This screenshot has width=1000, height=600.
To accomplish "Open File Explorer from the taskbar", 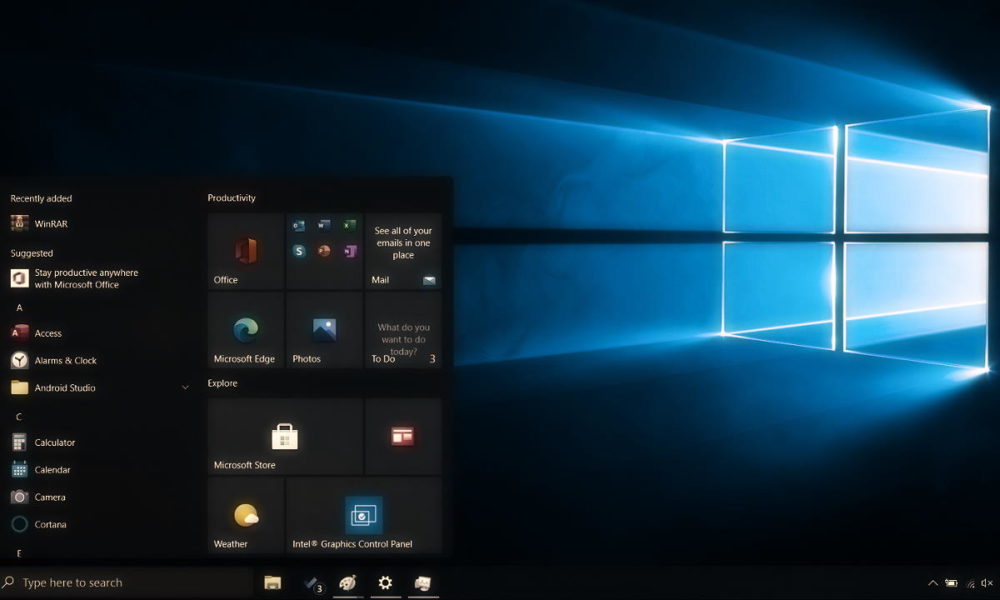I will tap(273, 582).
